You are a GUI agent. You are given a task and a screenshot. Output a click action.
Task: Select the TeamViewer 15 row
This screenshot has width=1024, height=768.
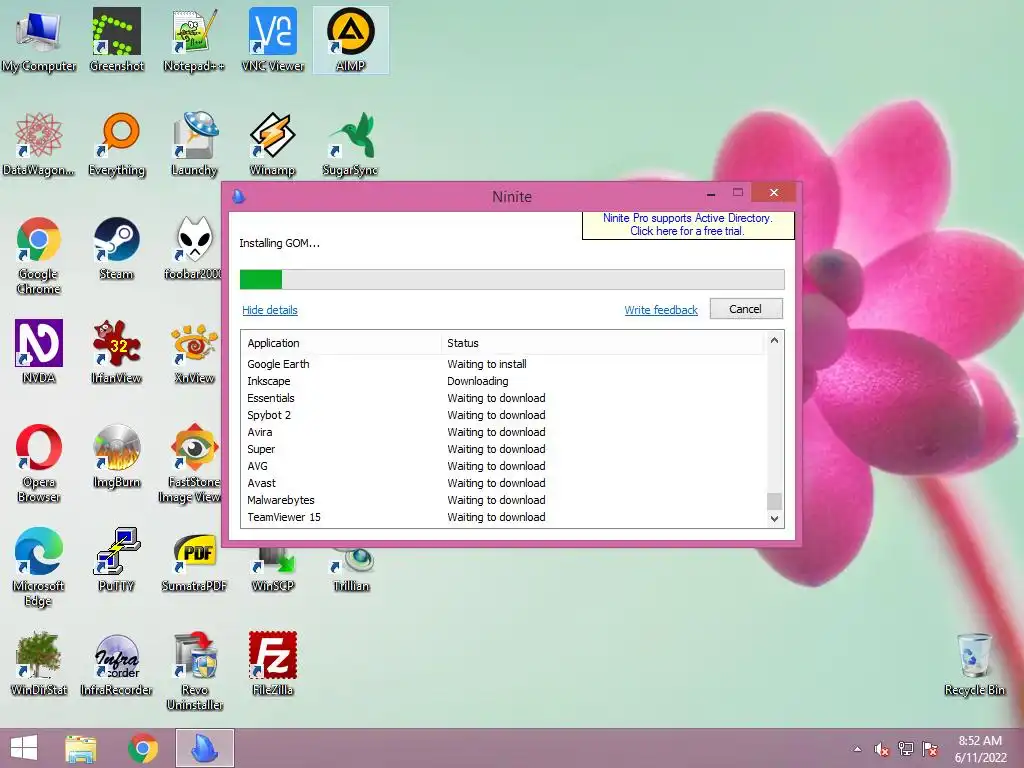504,517
